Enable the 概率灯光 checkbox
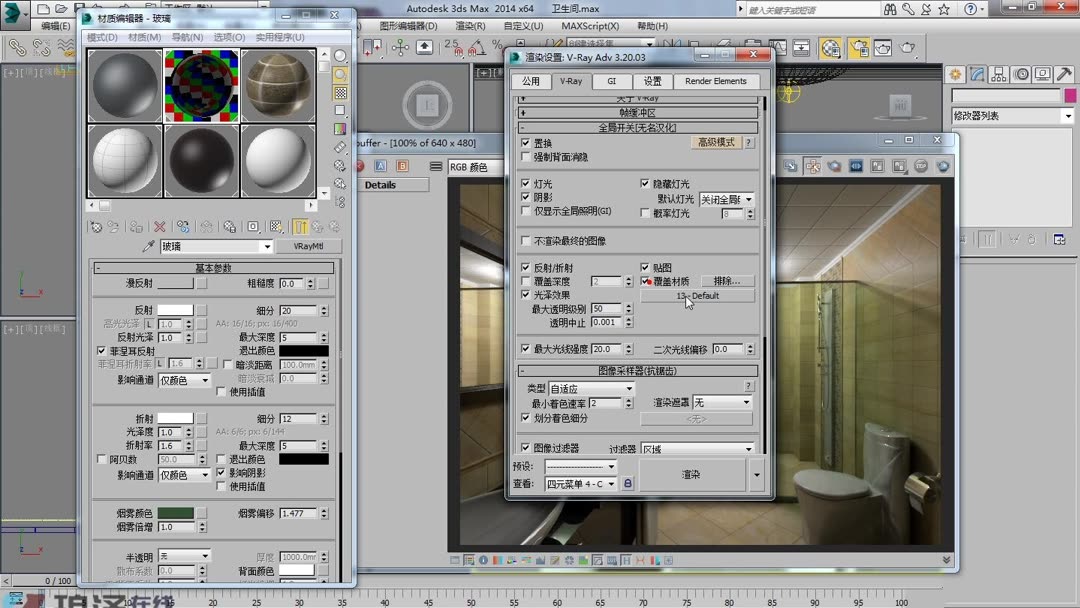The image size is (1080, 608). click(644, 212)
